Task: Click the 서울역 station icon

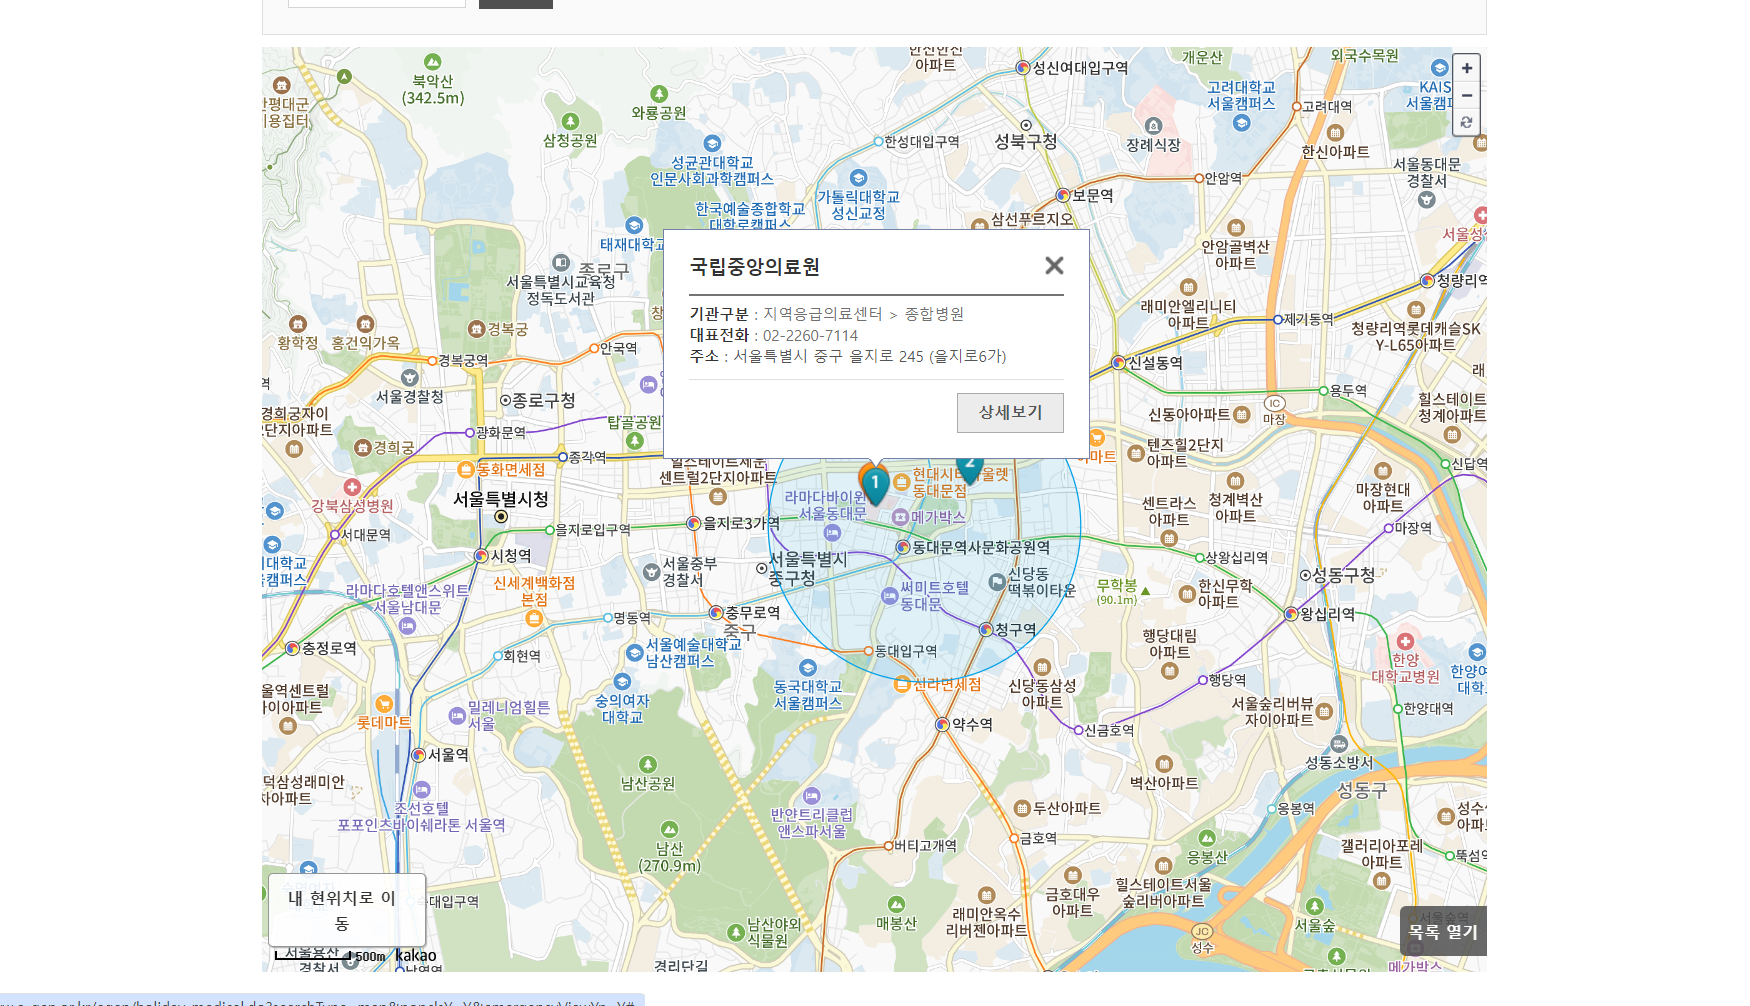Action: [x=419, y=755]
